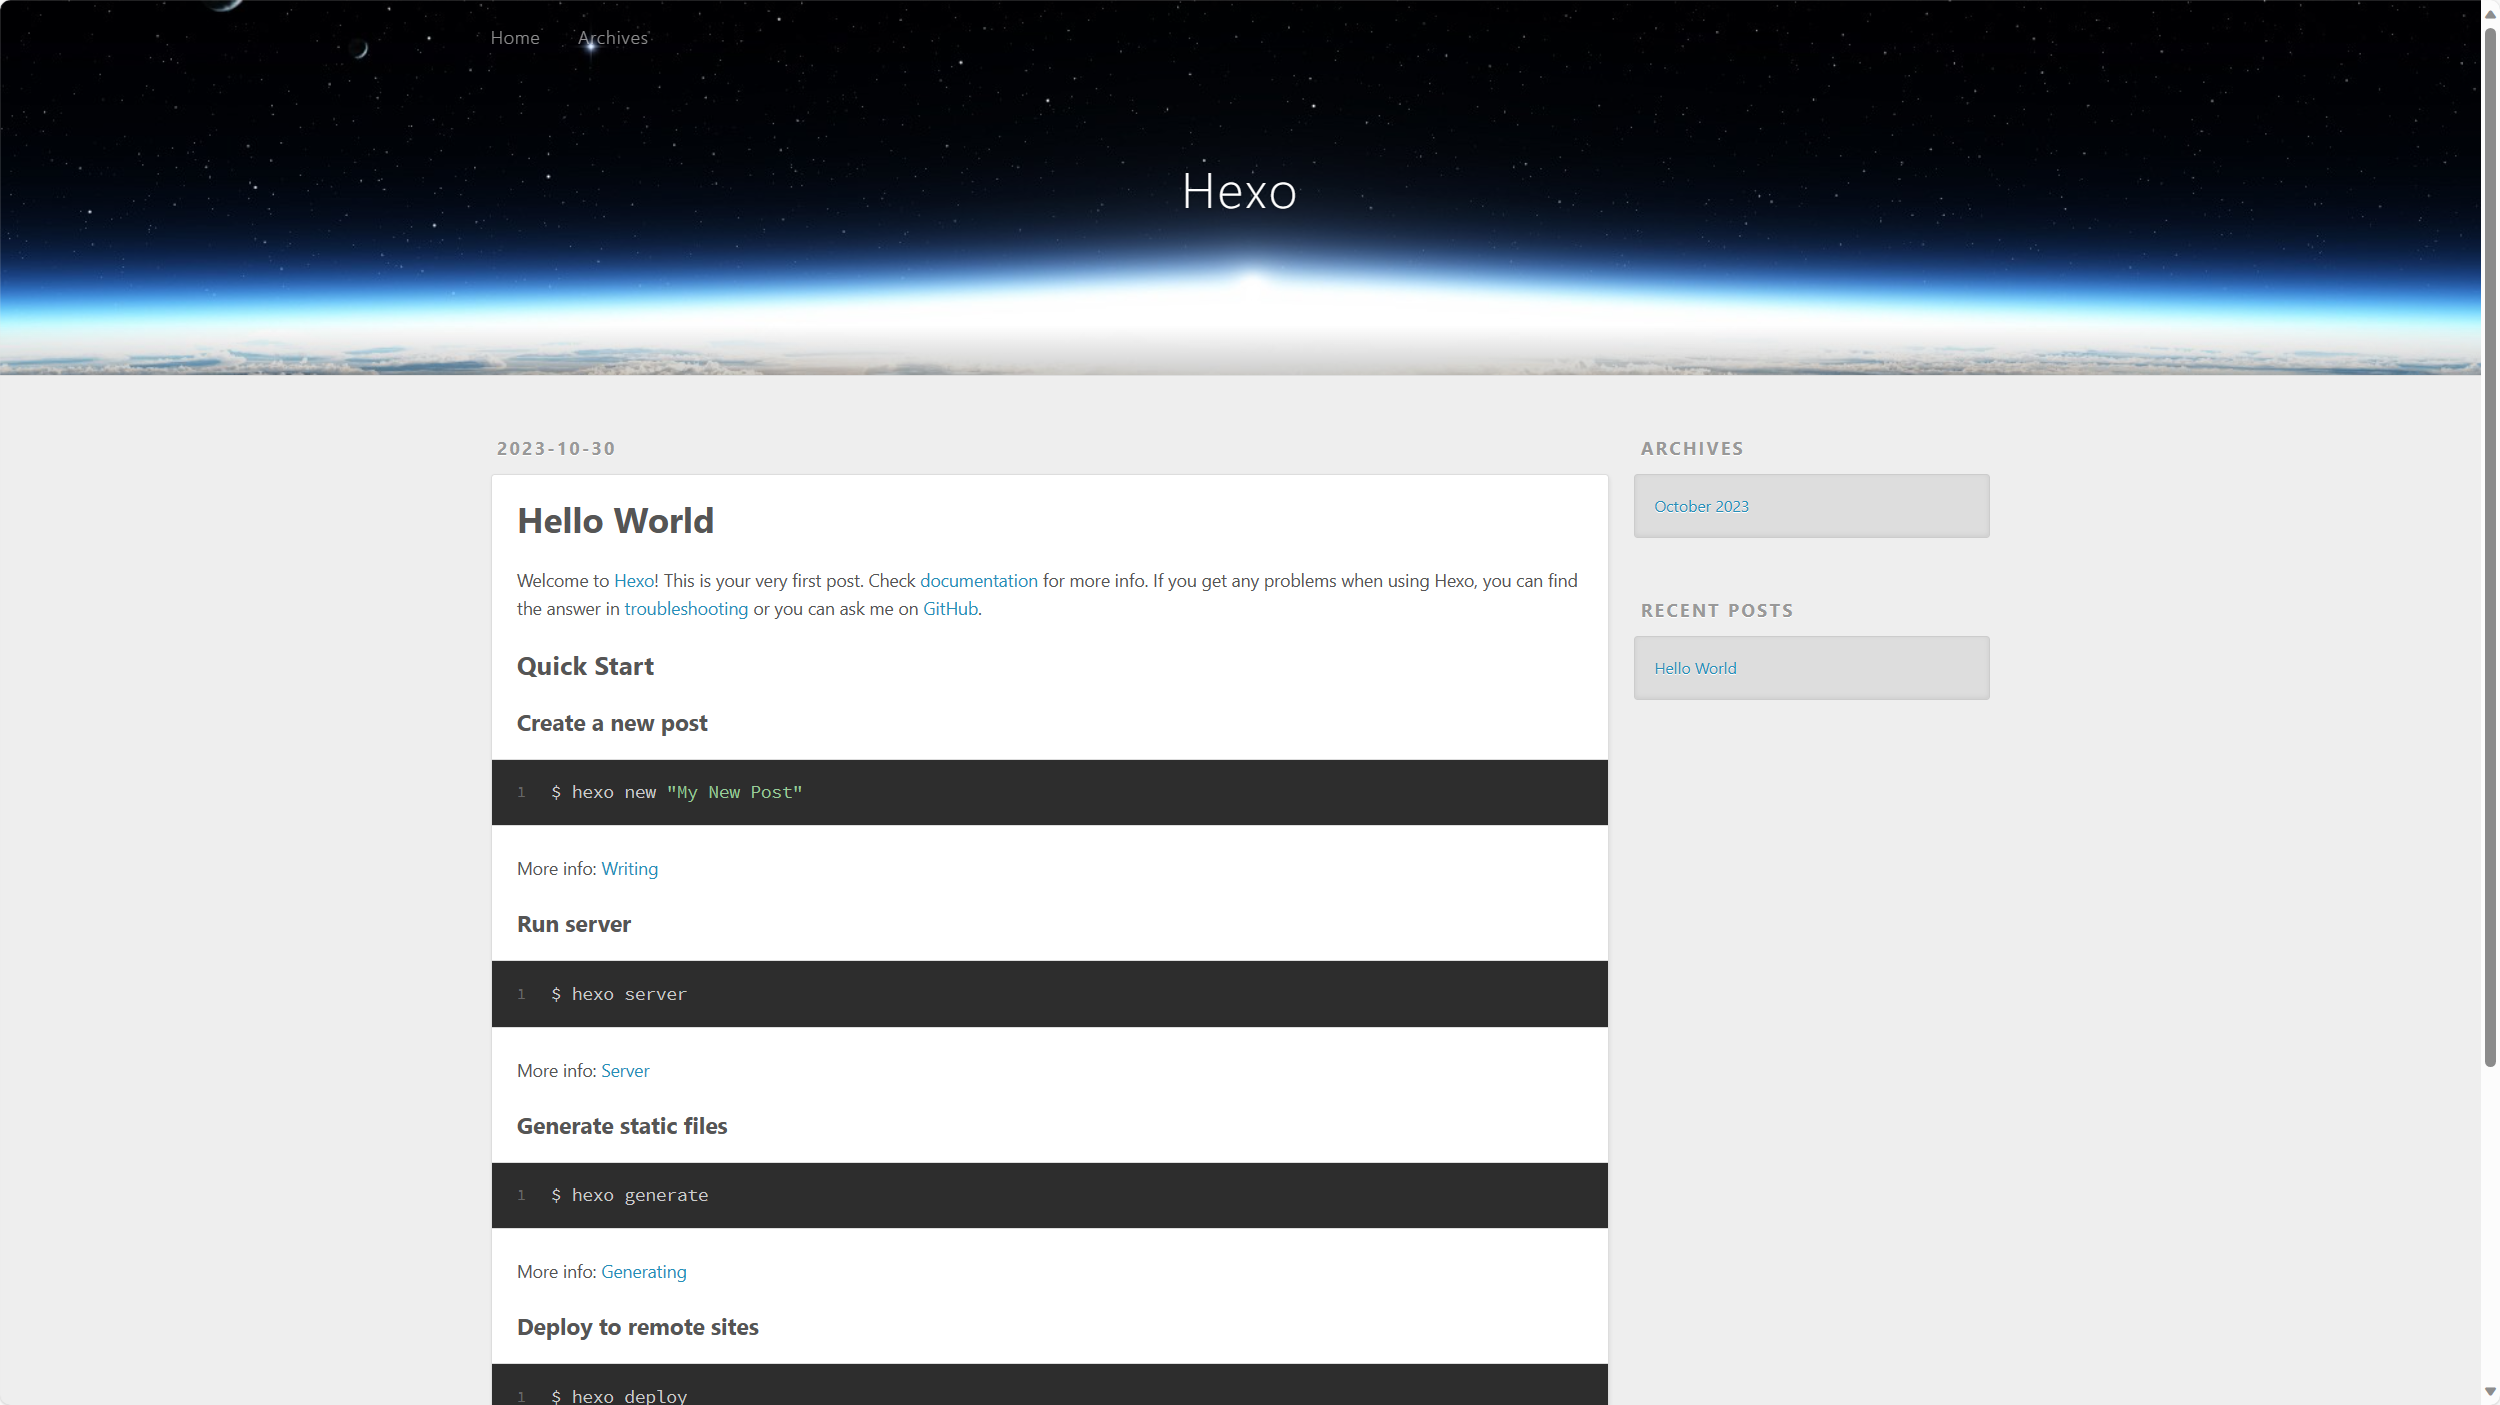
Task: Follow the Hexo link in the welcome text
Action: pyautogui.click(x=633, y=581)
